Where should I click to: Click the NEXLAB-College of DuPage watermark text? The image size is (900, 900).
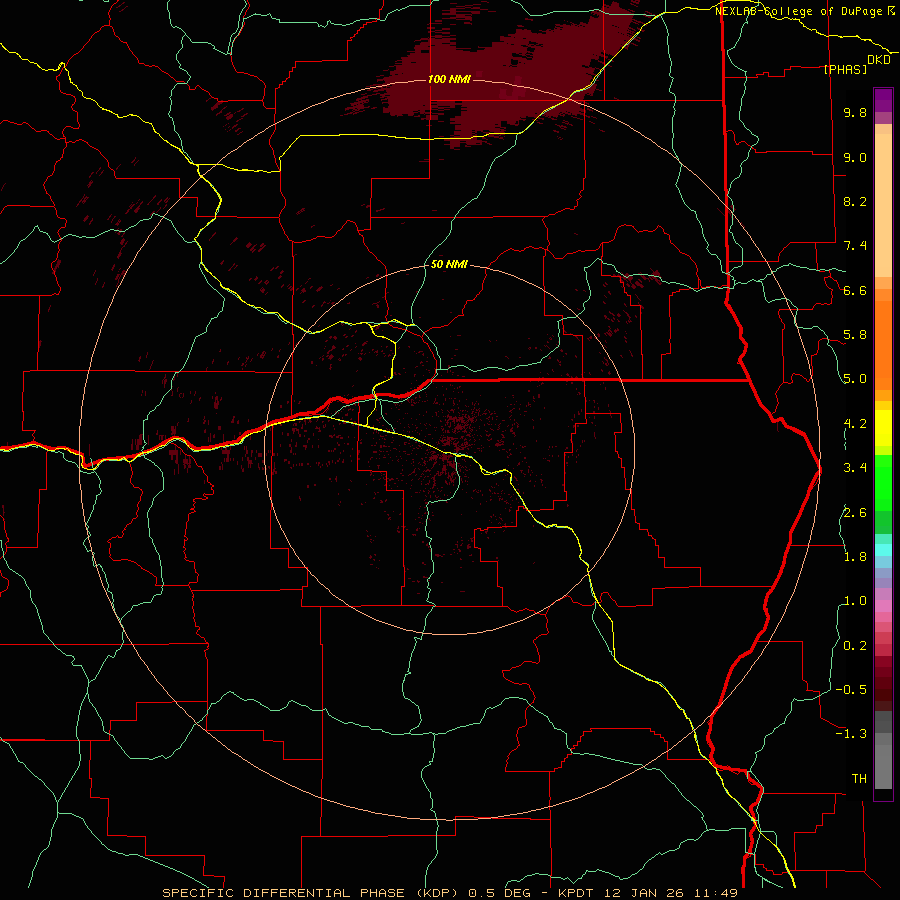coord(805,11)
